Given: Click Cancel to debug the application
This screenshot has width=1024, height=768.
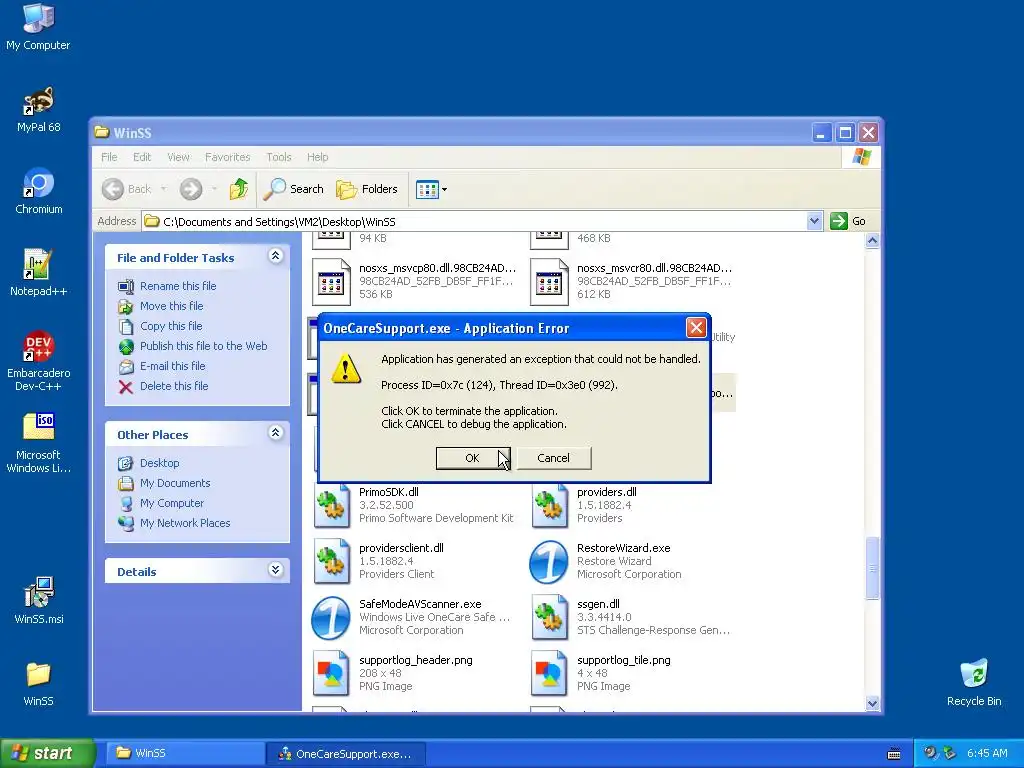Looking at the screenshot, I should point(554,458).
